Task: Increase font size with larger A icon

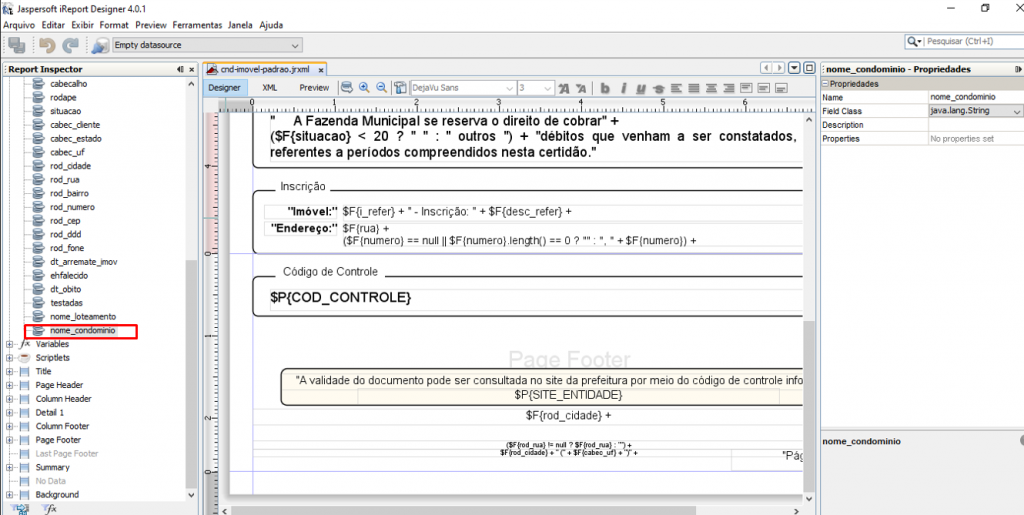Action: tap(564, 88)
